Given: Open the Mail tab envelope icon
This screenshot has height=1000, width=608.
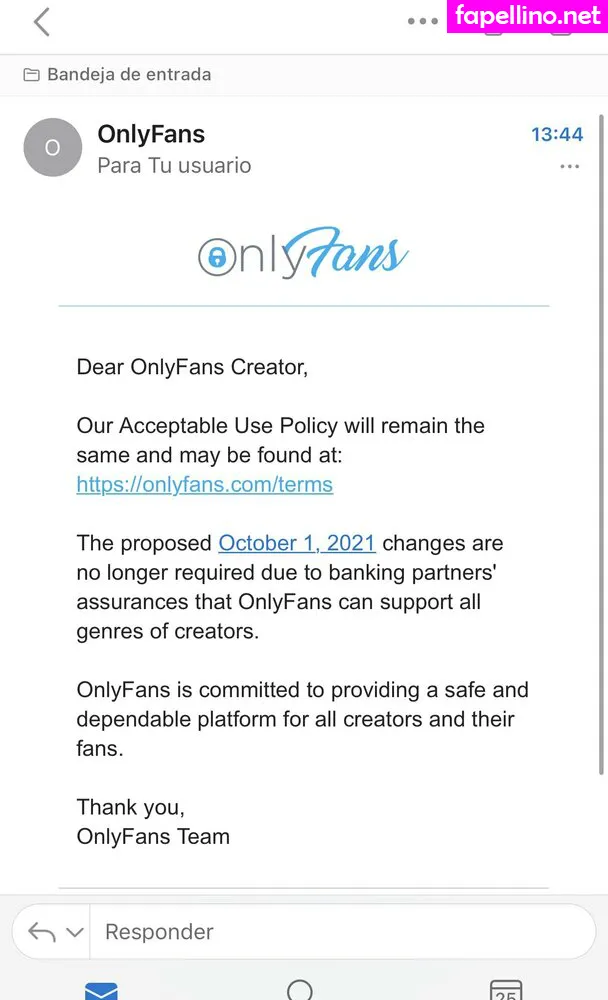Looking at the screenshot, I should [x=101, y=991].
